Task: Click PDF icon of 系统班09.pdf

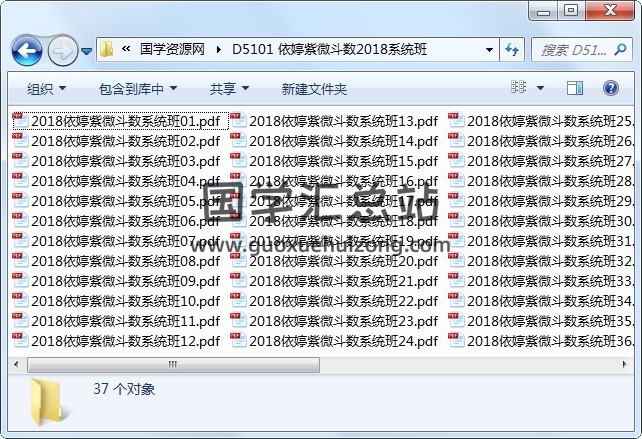Action: pos(20,281)
